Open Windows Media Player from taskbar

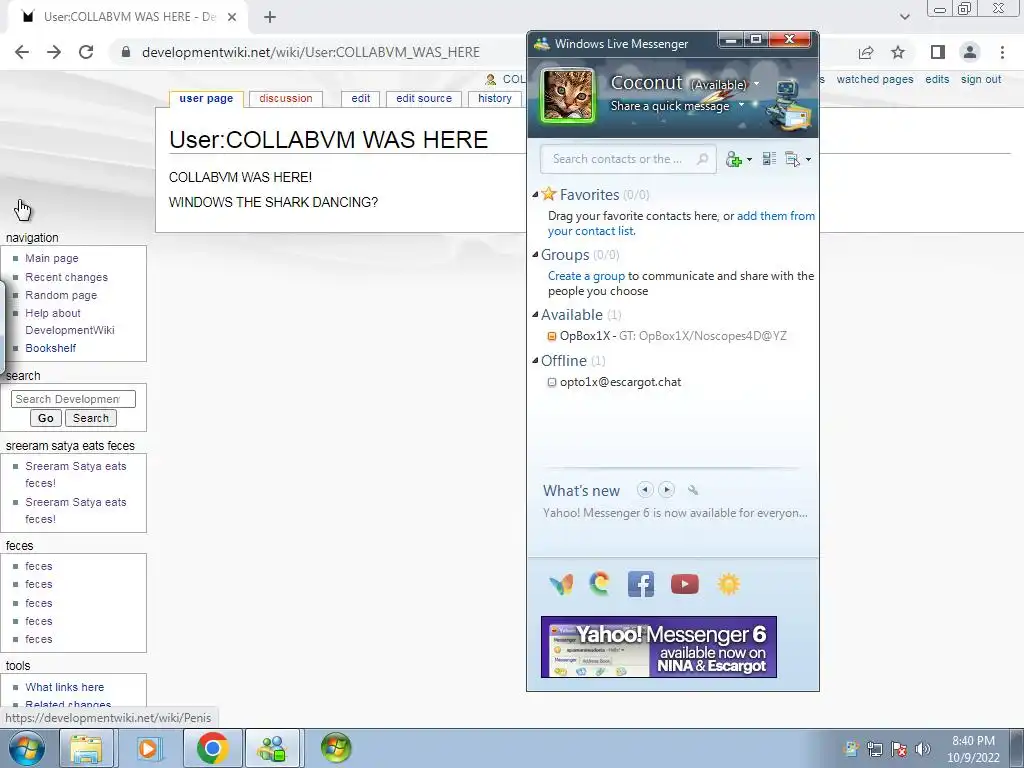(148, 748)
